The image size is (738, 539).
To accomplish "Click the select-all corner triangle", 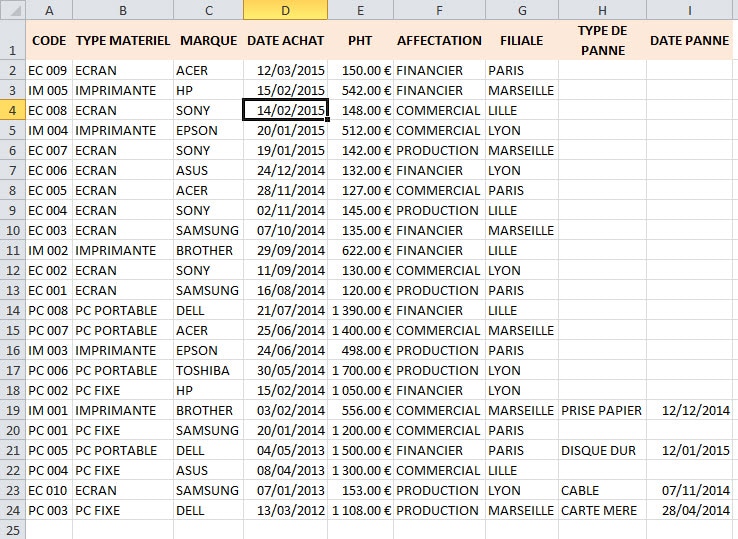I will tap(13, 10).
